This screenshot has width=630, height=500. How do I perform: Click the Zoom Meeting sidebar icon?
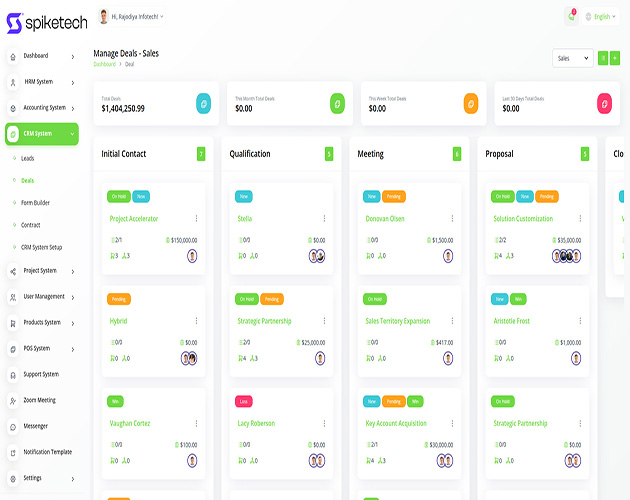(13, 400)
